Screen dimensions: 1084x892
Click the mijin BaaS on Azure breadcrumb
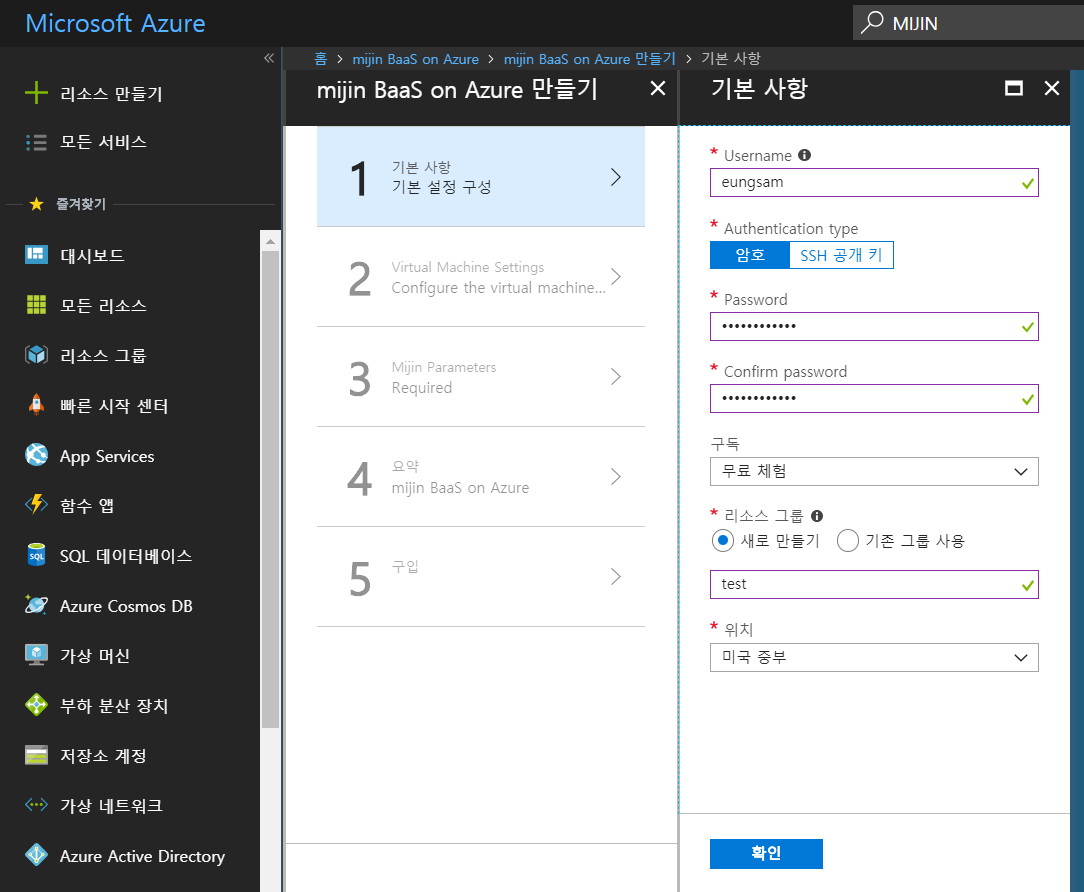(x=415, y=59)
